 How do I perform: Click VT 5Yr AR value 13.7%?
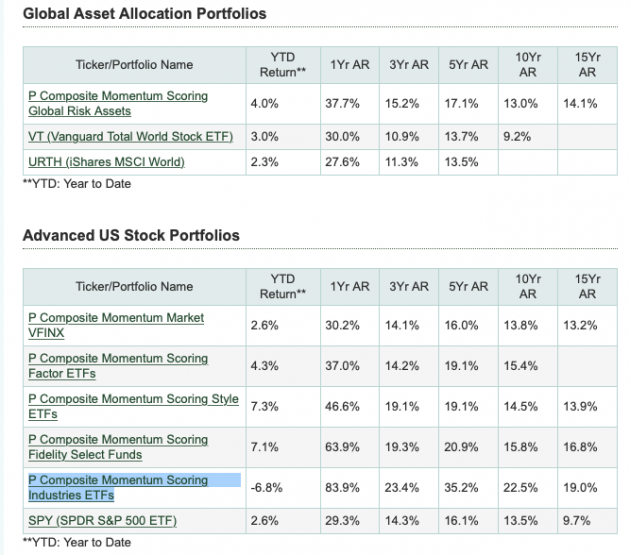(x=461, y=137)
